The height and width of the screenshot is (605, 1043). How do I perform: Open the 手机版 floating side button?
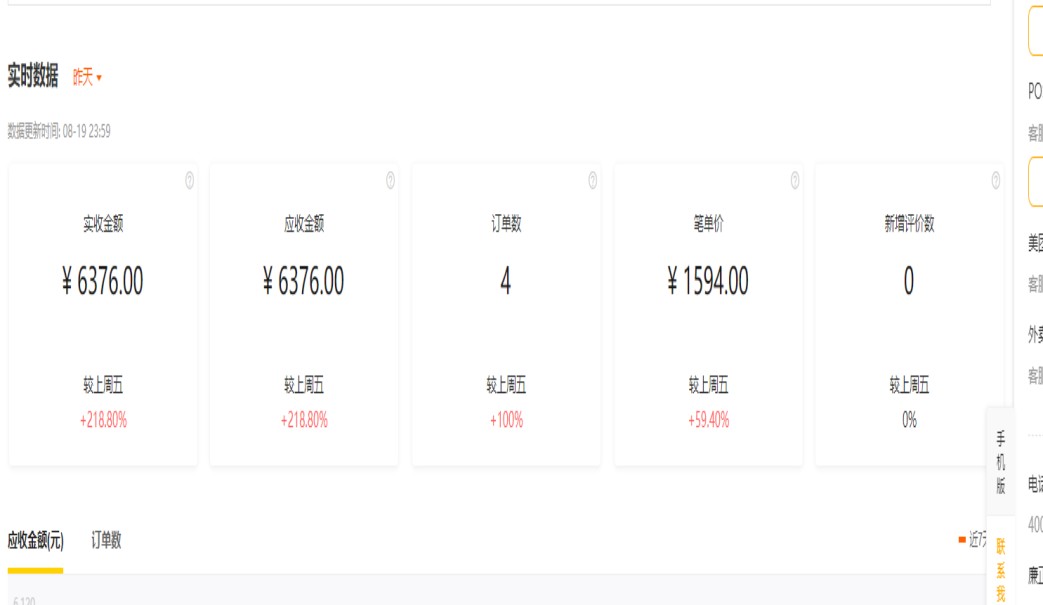[x=1000, y=462]
